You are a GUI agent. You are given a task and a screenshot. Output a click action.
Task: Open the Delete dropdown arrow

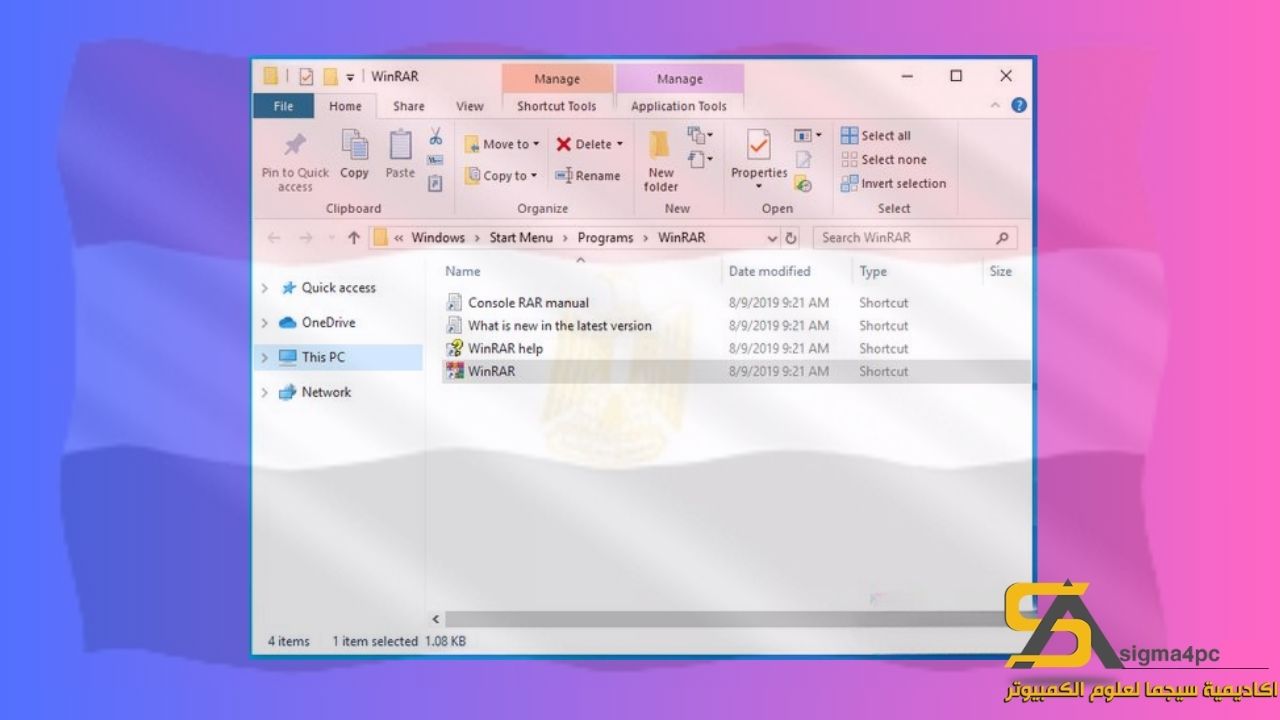[620, 144]
